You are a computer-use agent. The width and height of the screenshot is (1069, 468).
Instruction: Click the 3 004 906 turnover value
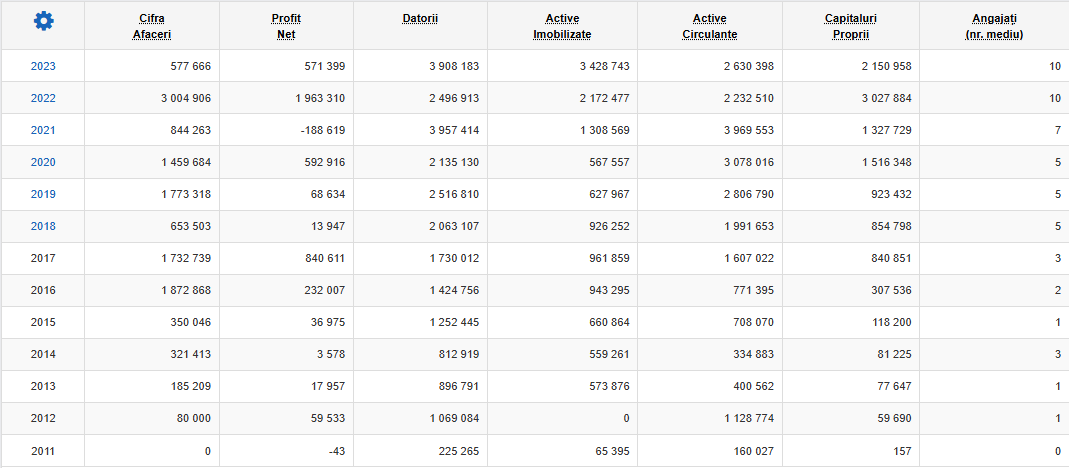[x=186, y=98]
